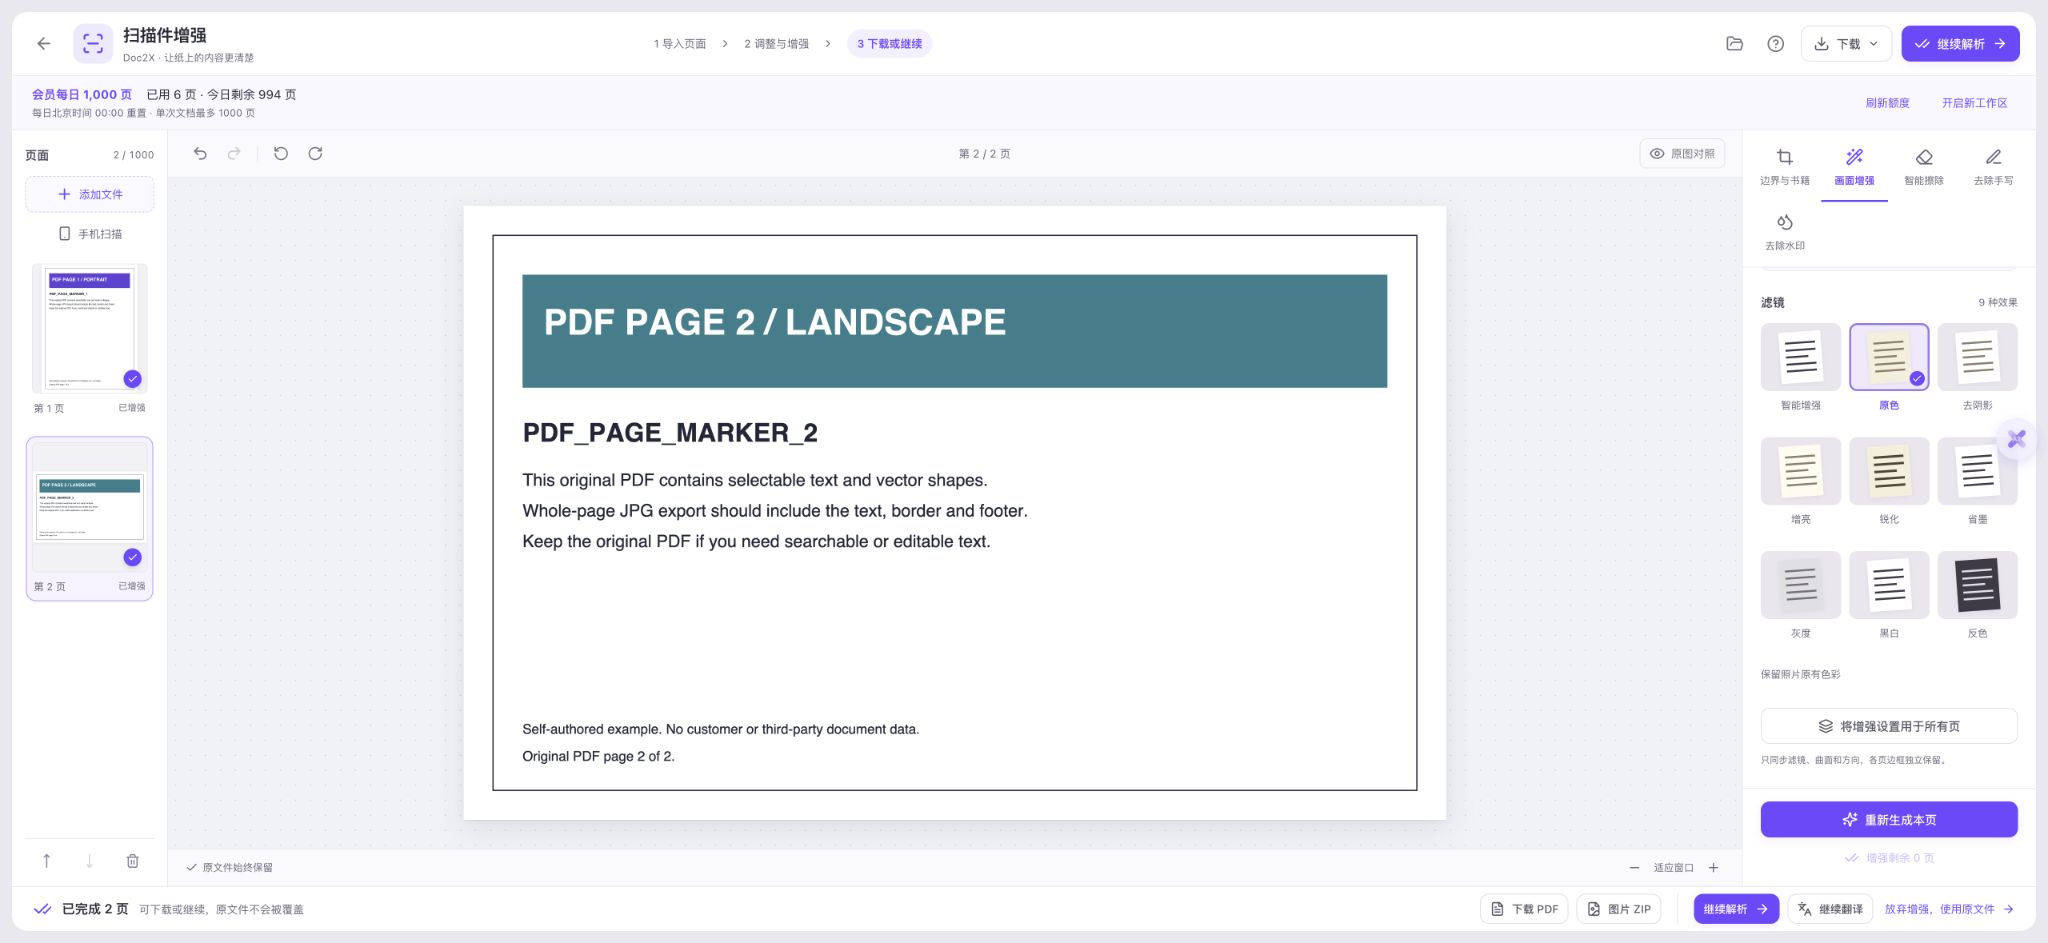
Task: Click 添加文件 button
Action: (x=90, y=194)
